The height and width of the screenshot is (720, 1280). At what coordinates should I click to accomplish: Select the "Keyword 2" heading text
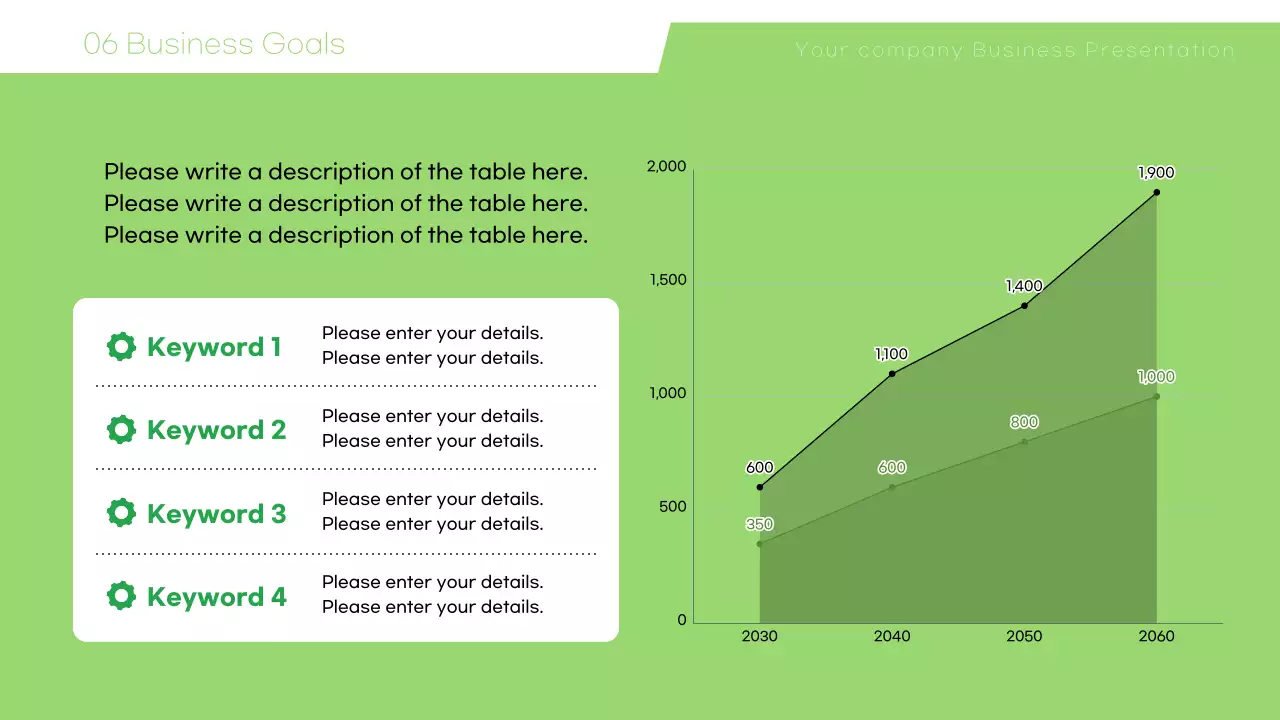[216, 430]
